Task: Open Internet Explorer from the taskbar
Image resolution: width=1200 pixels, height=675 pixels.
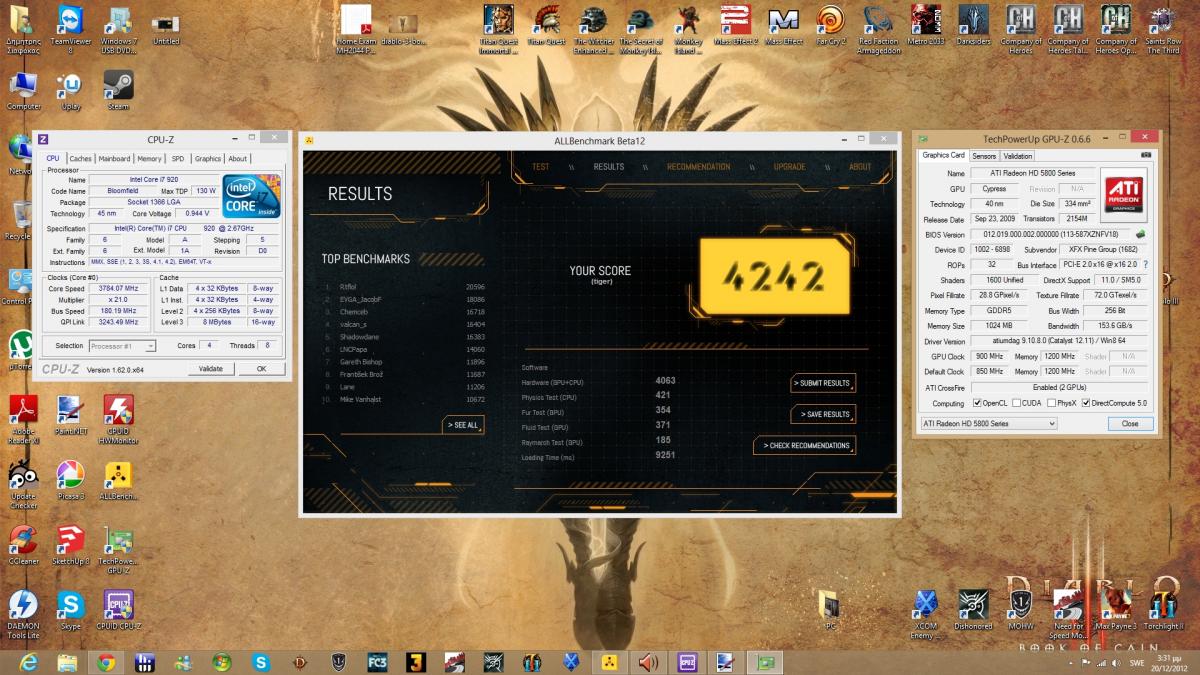Action: (27, 661)
